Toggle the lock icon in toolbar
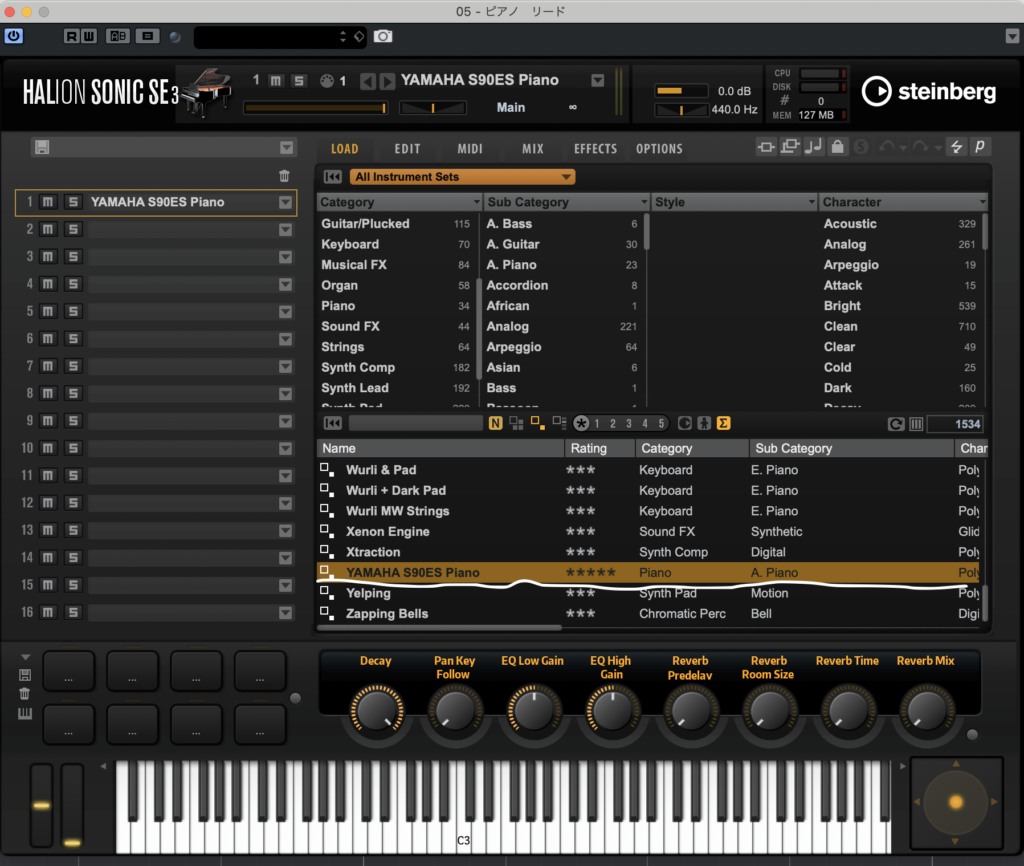Viewport: 1024px width, 866px height. tap(837, 148)
